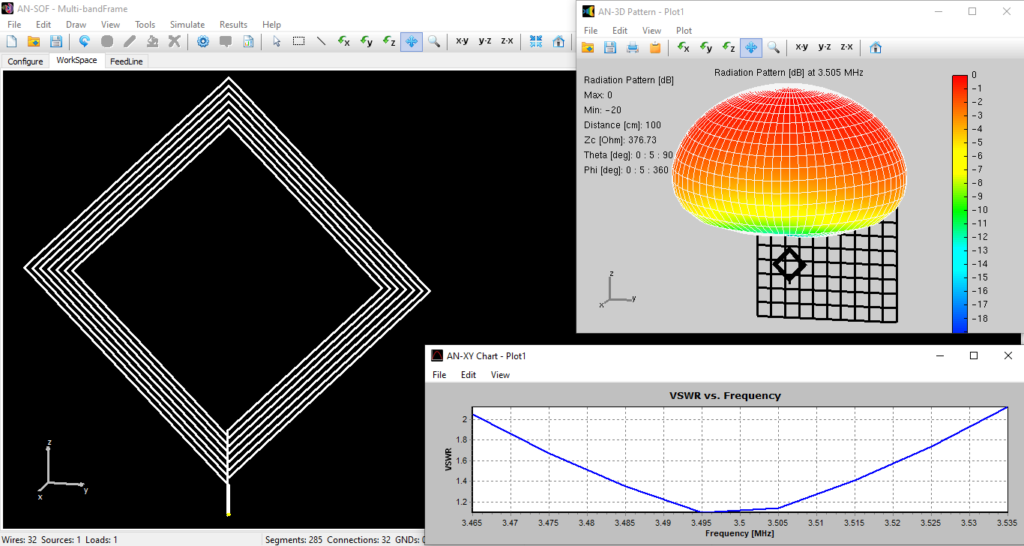Image resolution: width=1024 pixels, height=546 pixels.
Task: Click save icon in AN-3D Pattern toolbar
Action: [610, 48]
